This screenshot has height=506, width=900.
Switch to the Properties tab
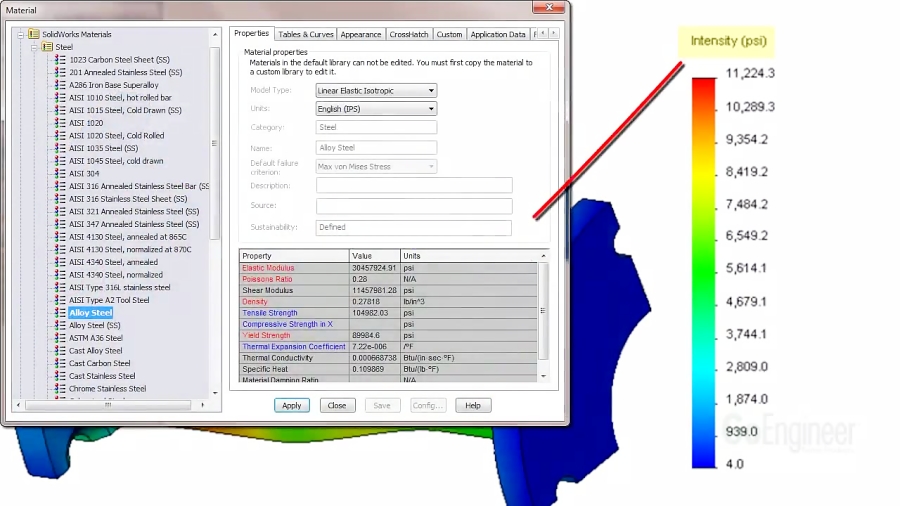pos(251,34)
